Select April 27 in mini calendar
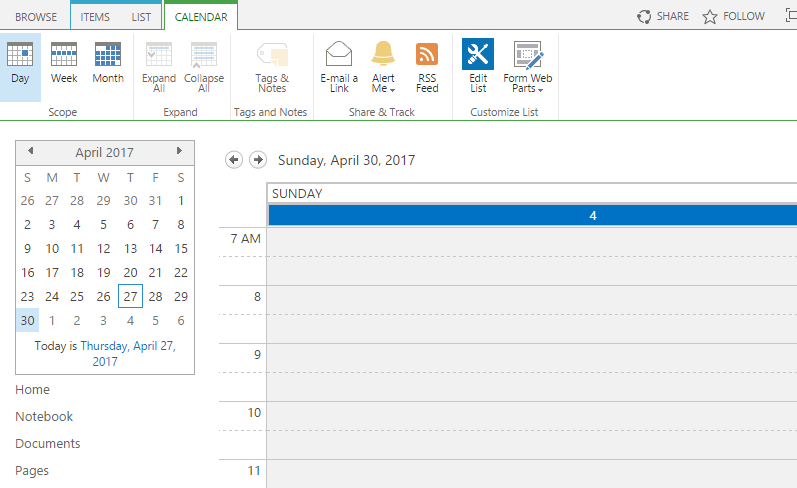This screenshot has width=797, height=488. (x=130, y=296)
